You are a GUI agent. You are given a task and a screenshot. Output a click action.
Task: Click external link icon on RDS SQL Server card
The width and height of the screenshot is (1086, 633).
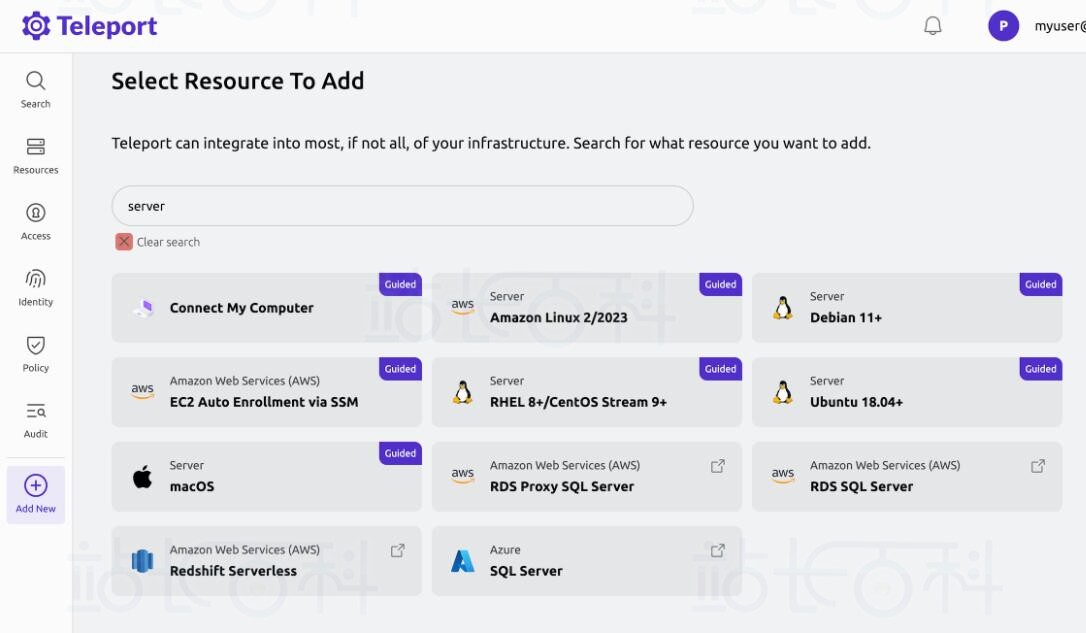click(1038, 466)
